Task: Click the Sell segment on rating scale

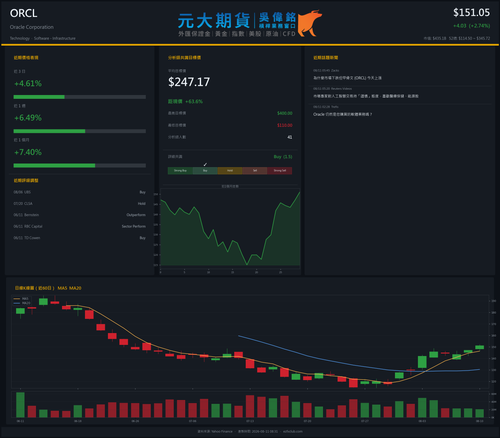Action: [x=255, y=171]
